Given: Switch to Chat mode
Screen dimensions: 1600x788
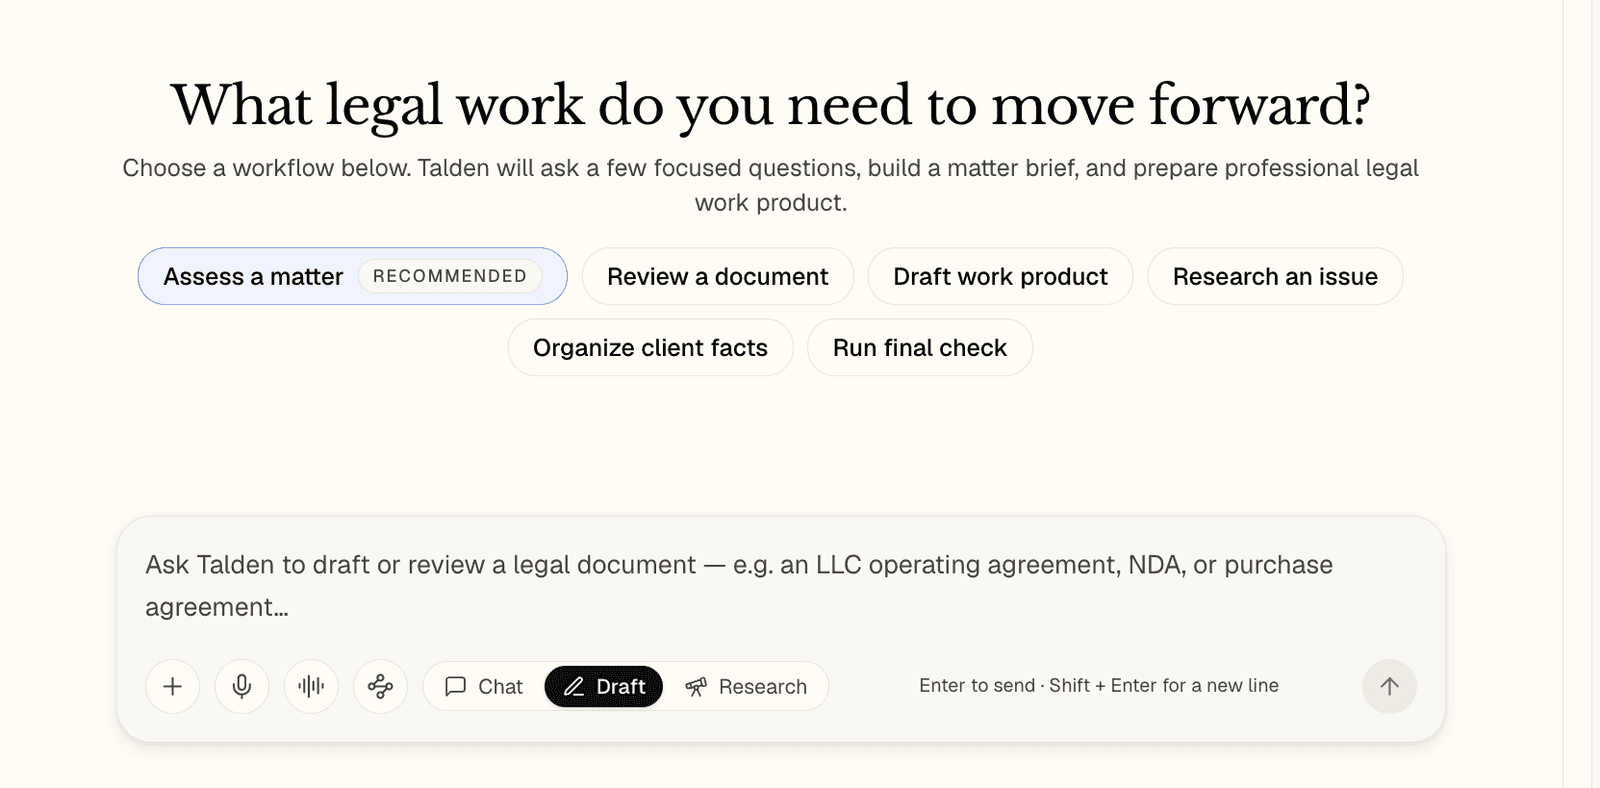Looking at the screenshot, I should 484,686.
